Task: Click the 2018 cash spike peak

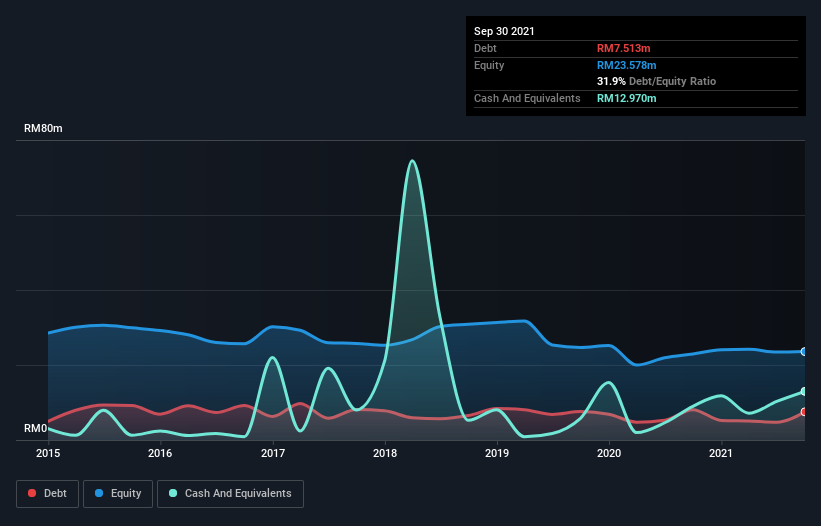Action: click(413, 161)
